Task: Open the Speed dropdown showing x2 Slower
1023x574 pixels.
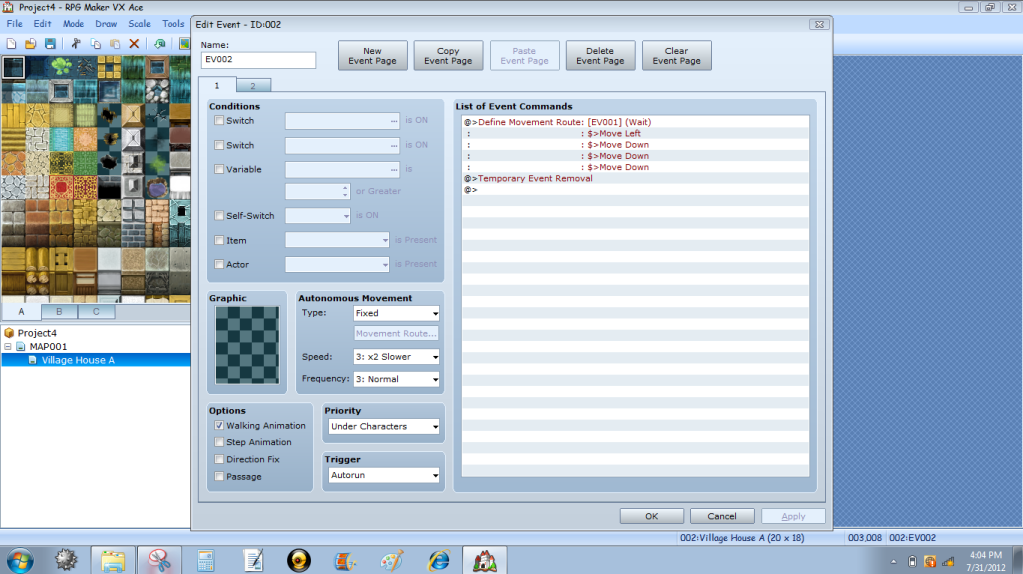Action: click(396, 357)
